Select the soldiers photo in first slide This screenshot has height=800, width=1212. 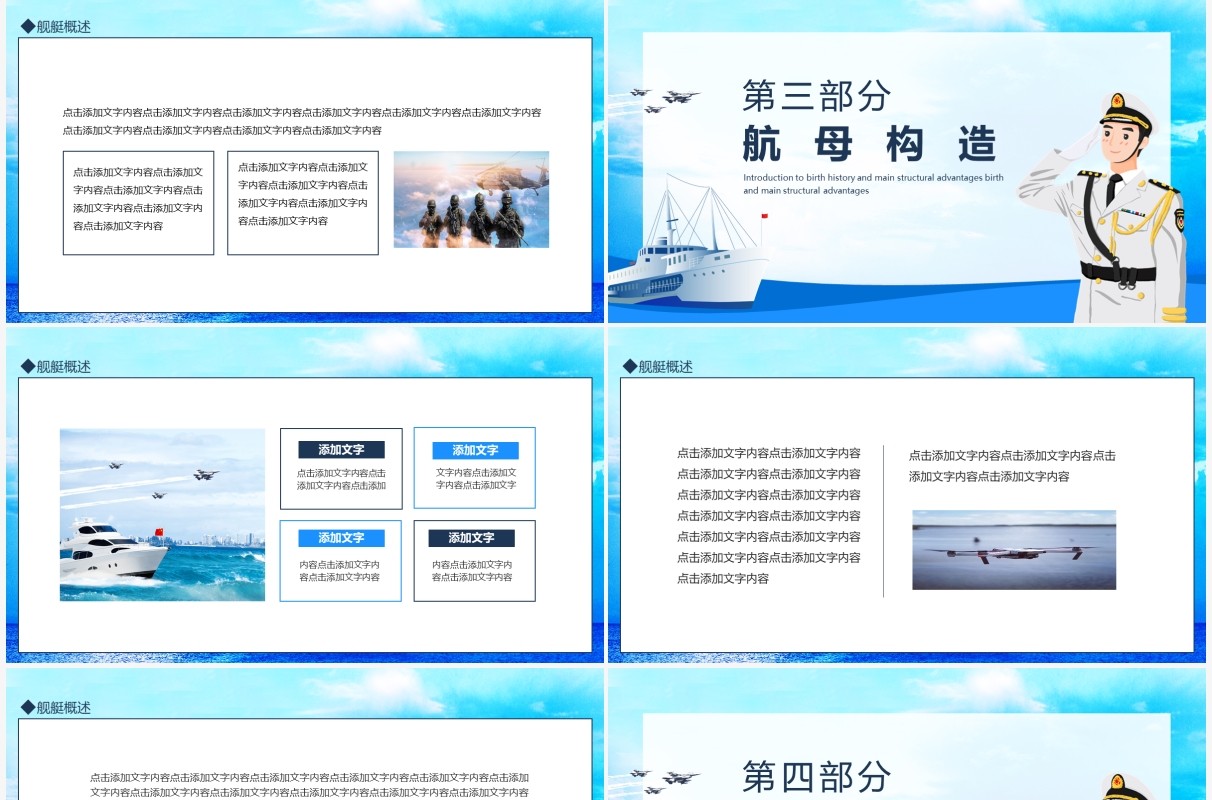tap(471, 199)
